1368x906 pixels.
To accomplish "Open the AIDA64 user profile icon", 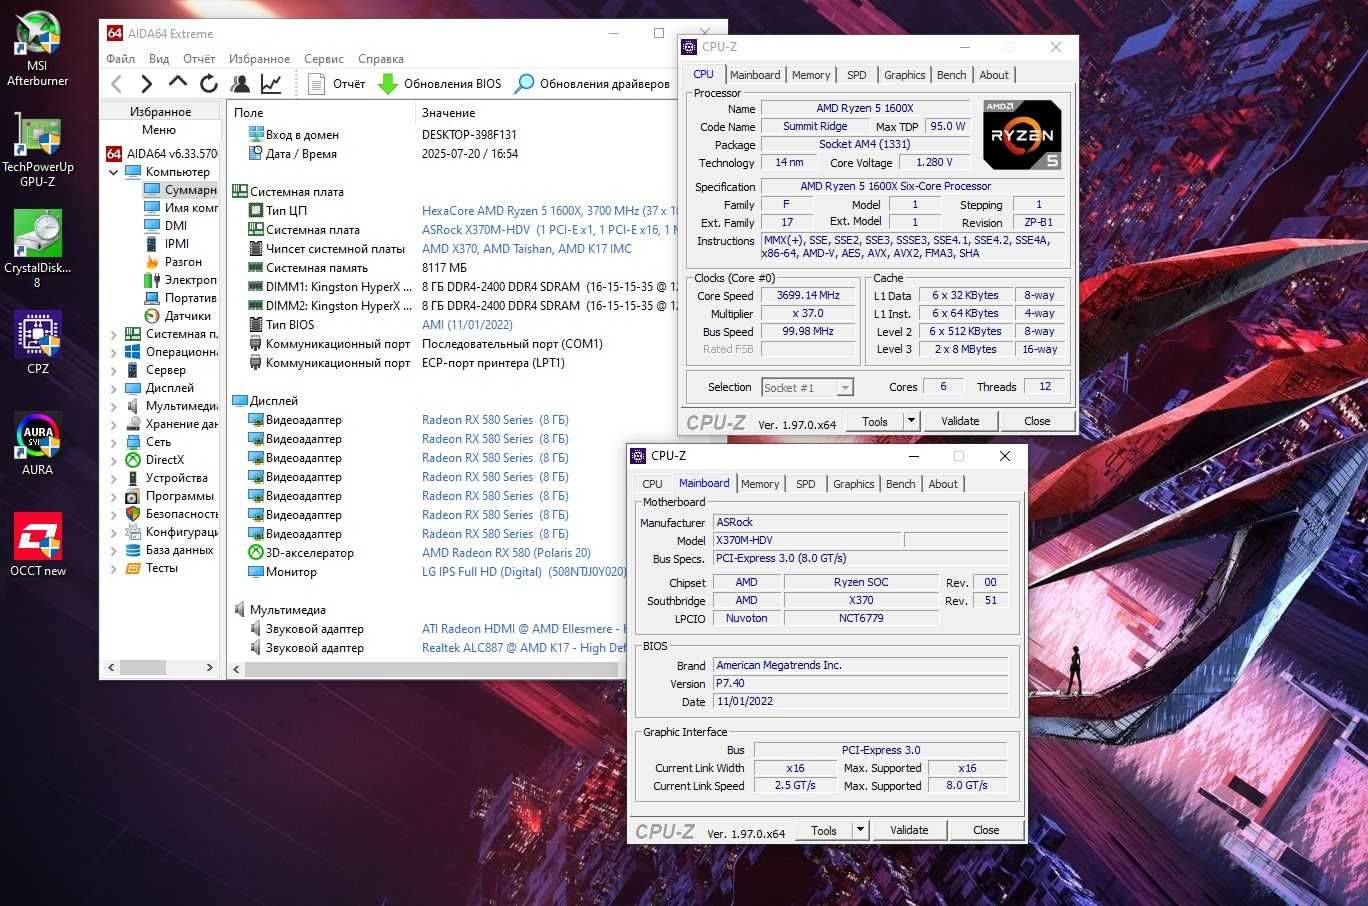I will pyautogui.click(x=240, y=84).
